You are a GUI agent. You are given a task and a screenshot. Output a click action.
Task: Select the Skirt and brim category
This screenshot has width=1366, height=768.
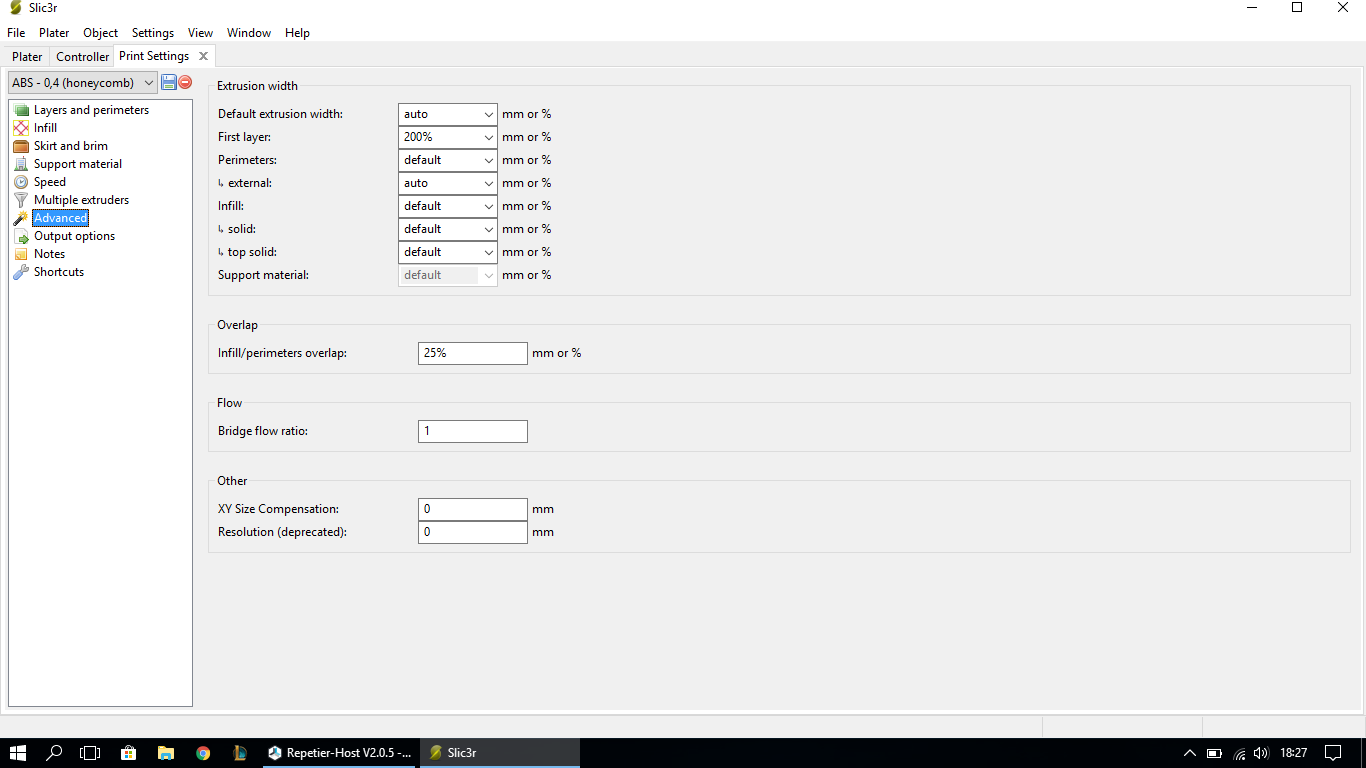coord(70,146)
